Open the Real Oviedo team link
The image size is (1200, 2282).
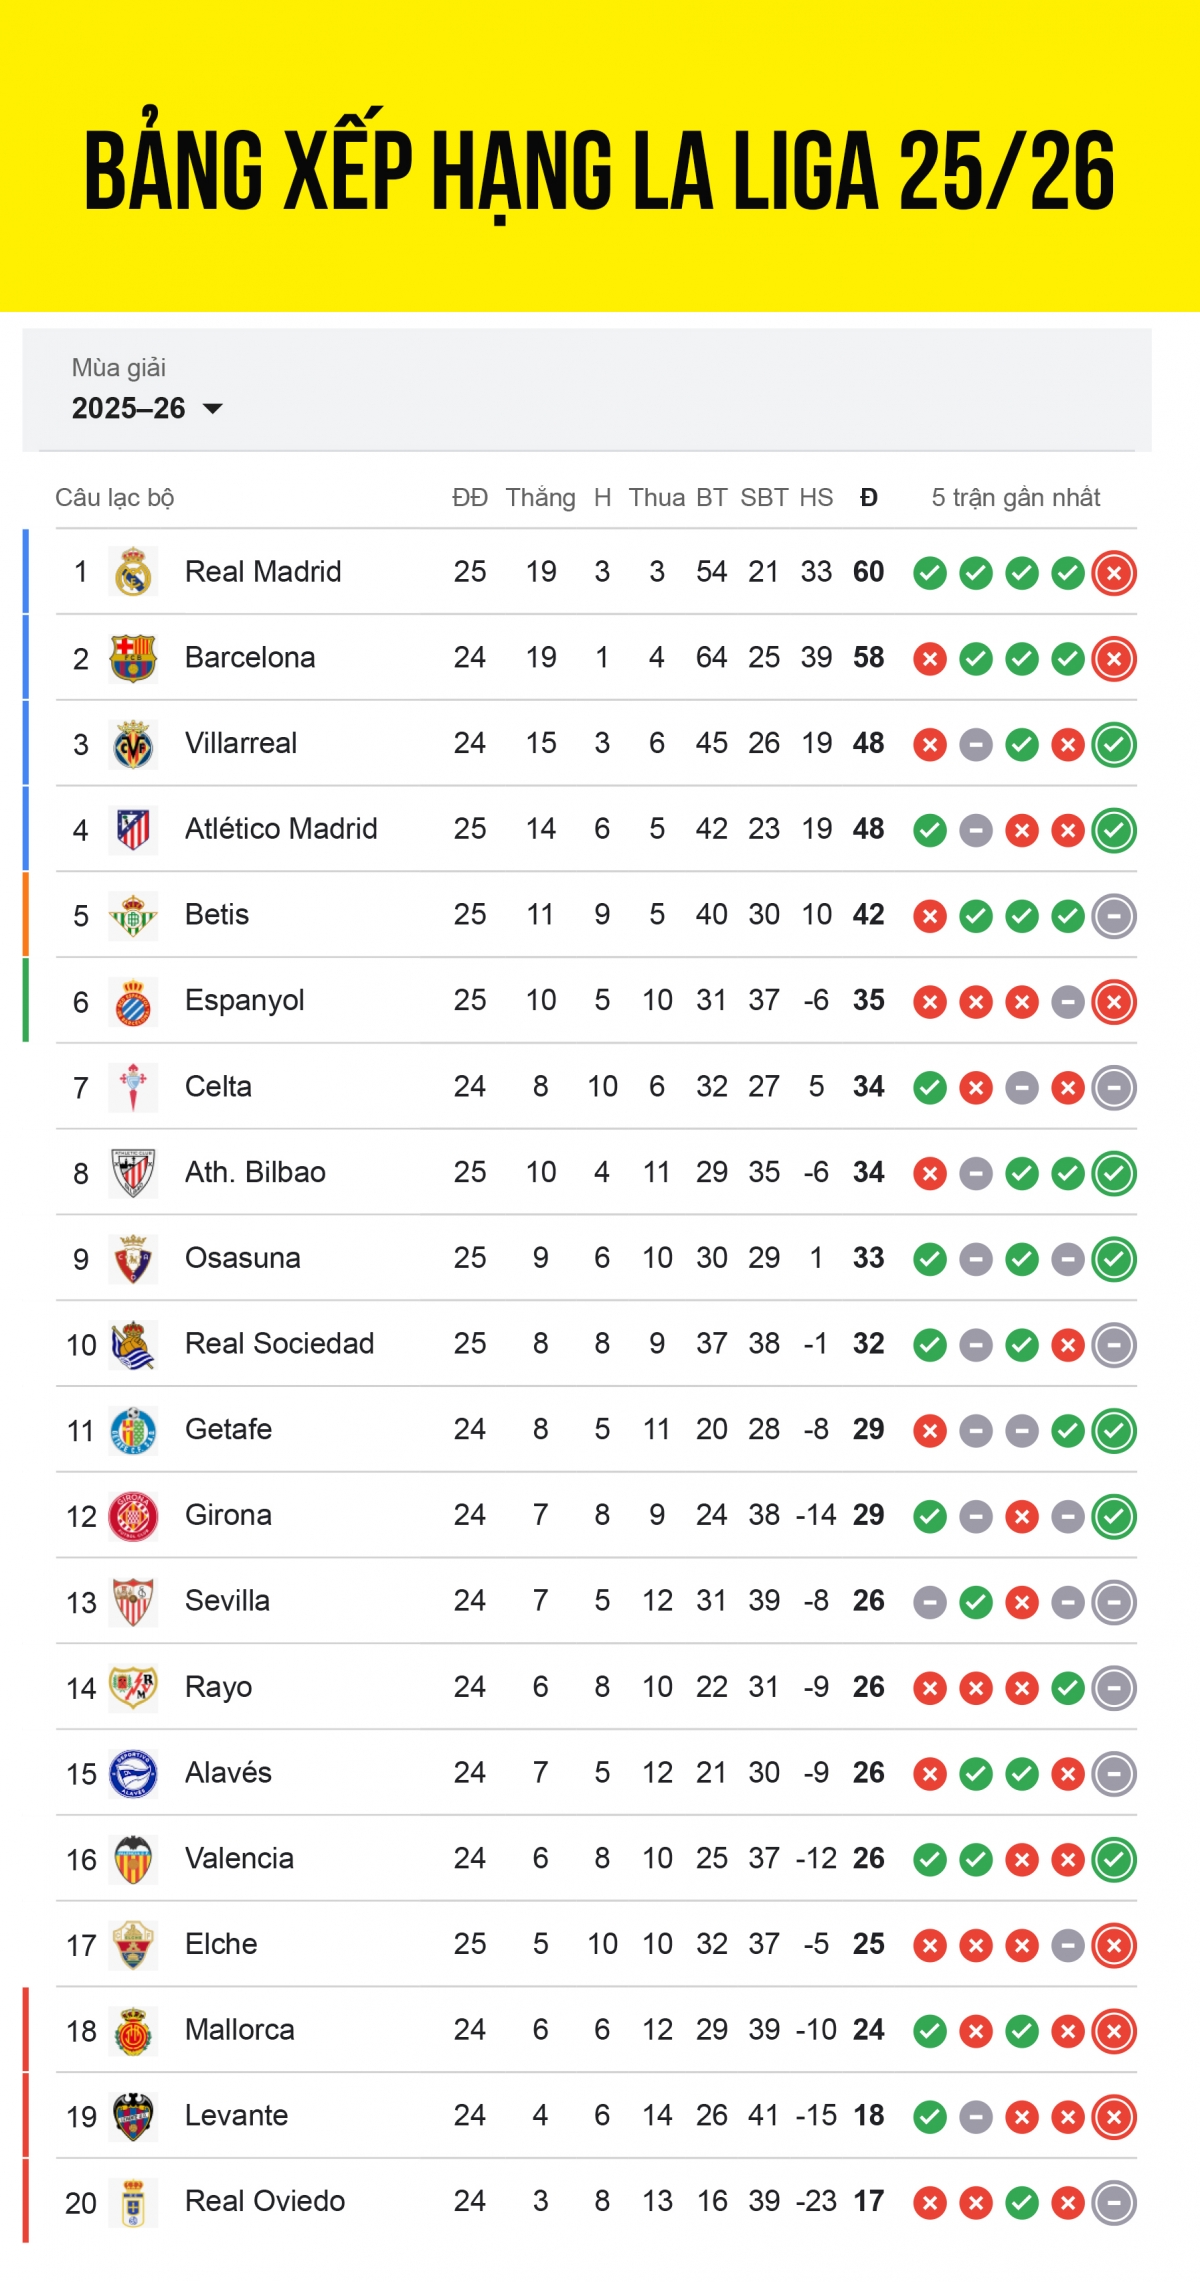(265, 2201)
